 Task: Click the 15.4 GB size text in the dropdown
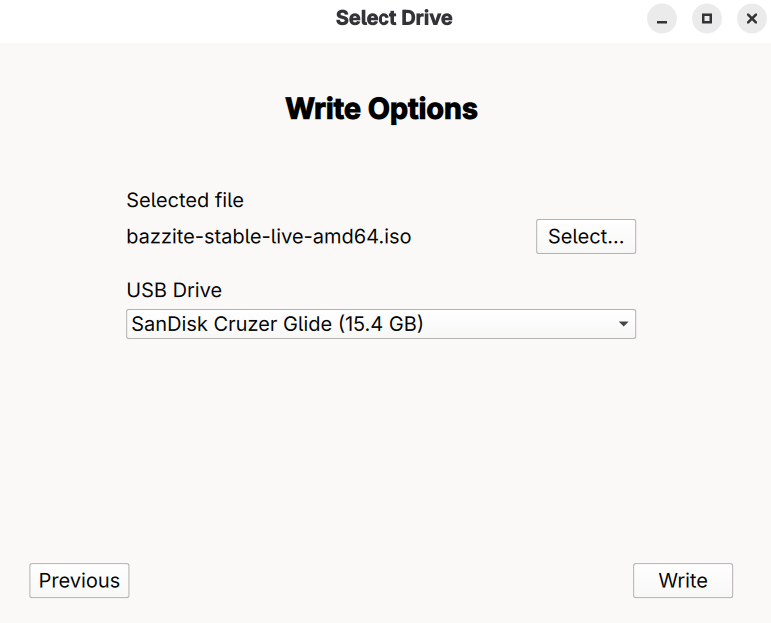pyautogui.click(x=380, y=324)
